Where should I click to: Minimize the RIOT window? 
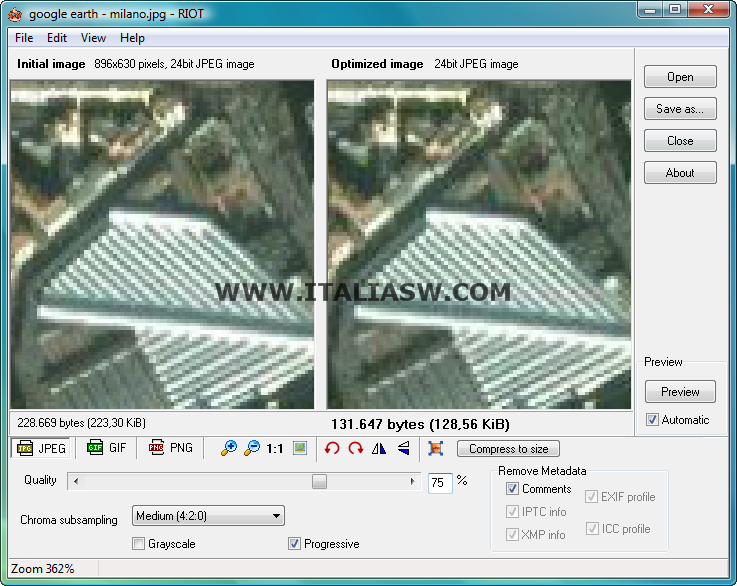651,9
